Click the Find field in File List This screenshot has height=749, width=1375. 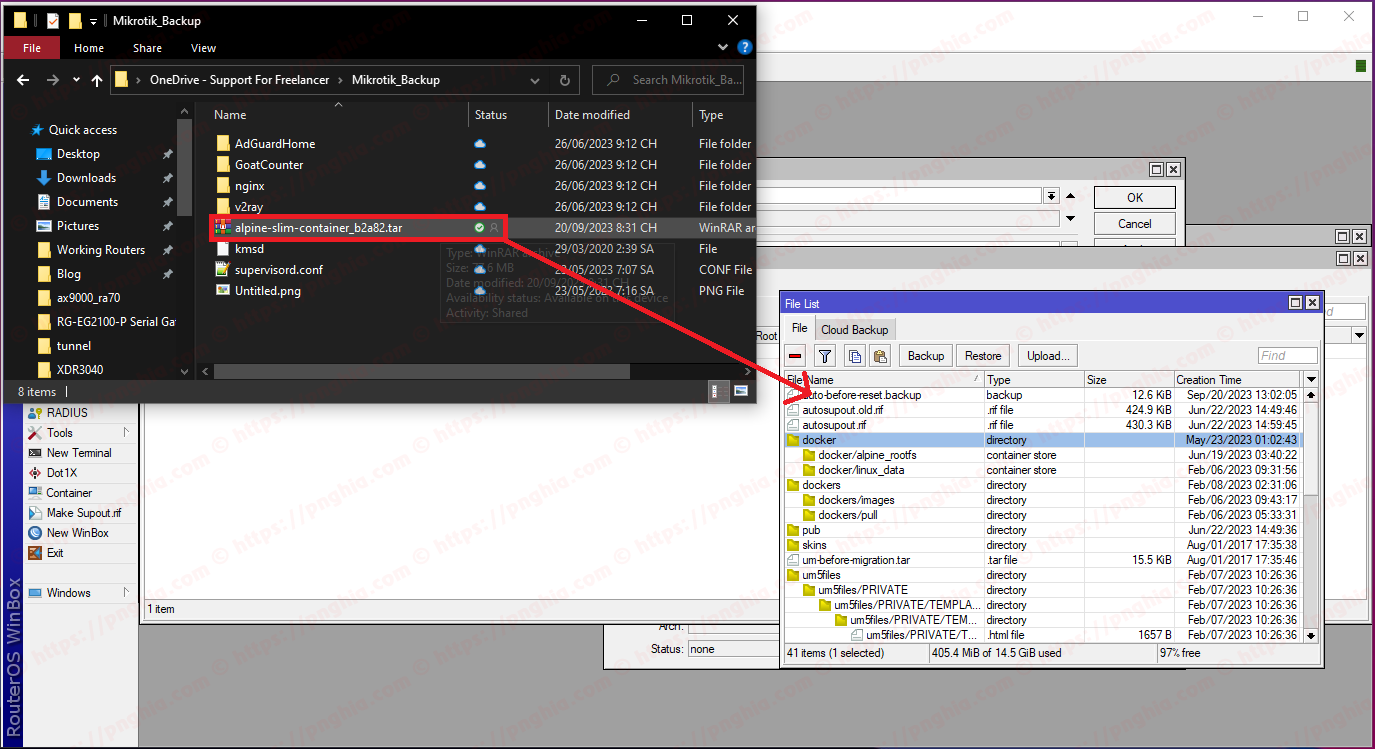tap(1287, 355)
